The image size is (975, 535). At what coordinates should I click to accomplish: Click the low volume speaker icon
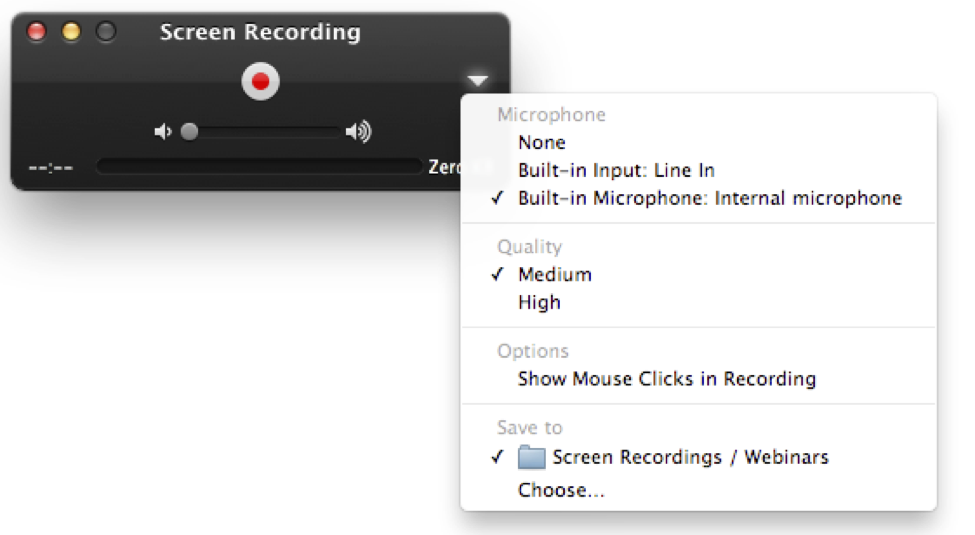163,132
